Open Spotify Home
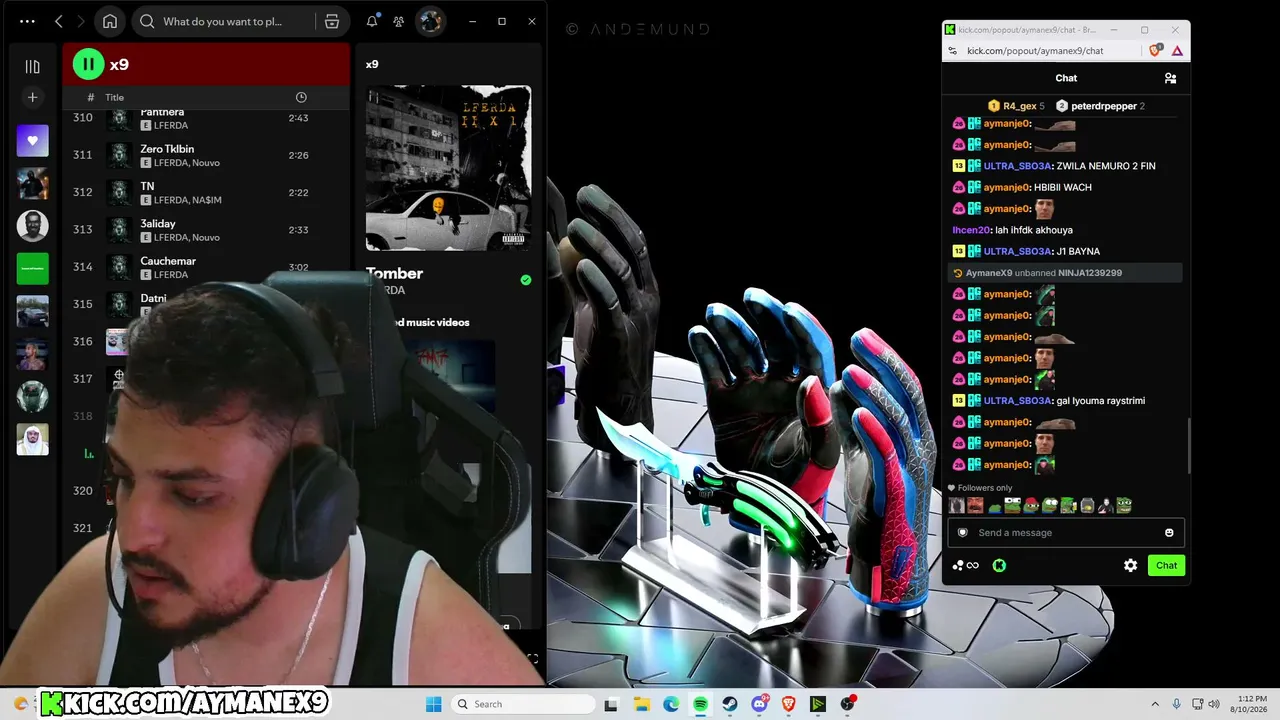1280x720 pixels. 110,21
